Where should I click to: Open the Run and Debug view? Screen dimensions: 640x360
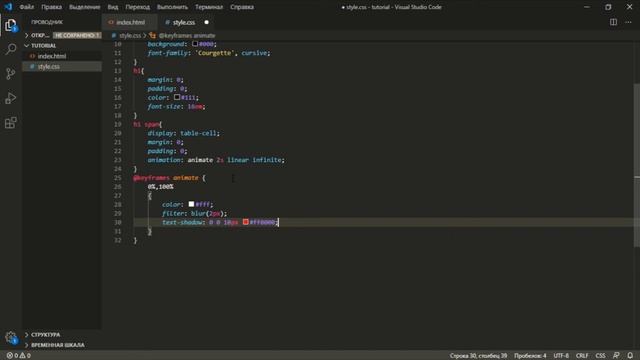coord(11,98)
